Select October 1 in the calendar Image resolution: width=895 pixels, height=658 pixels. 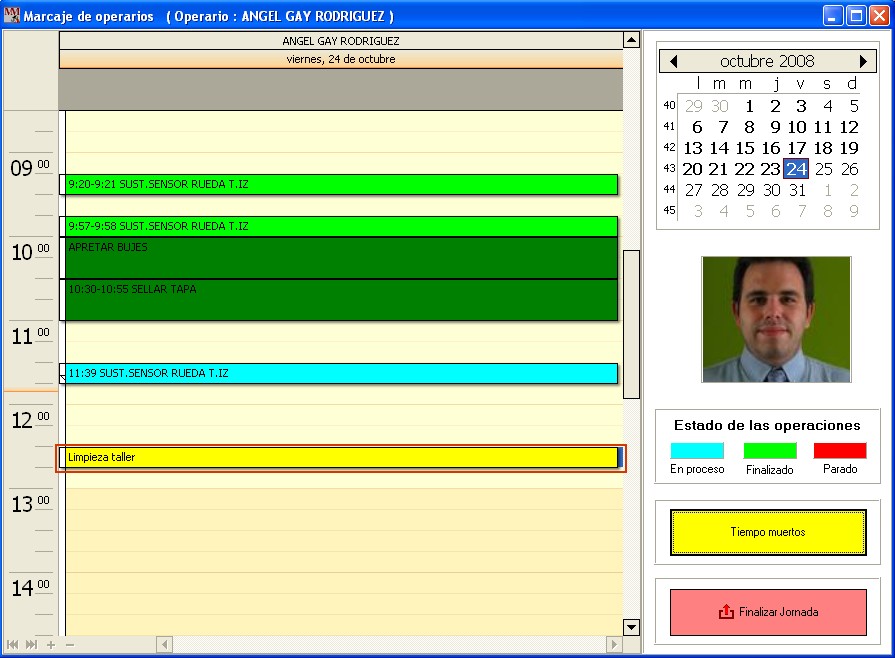(x=749, y=106)
